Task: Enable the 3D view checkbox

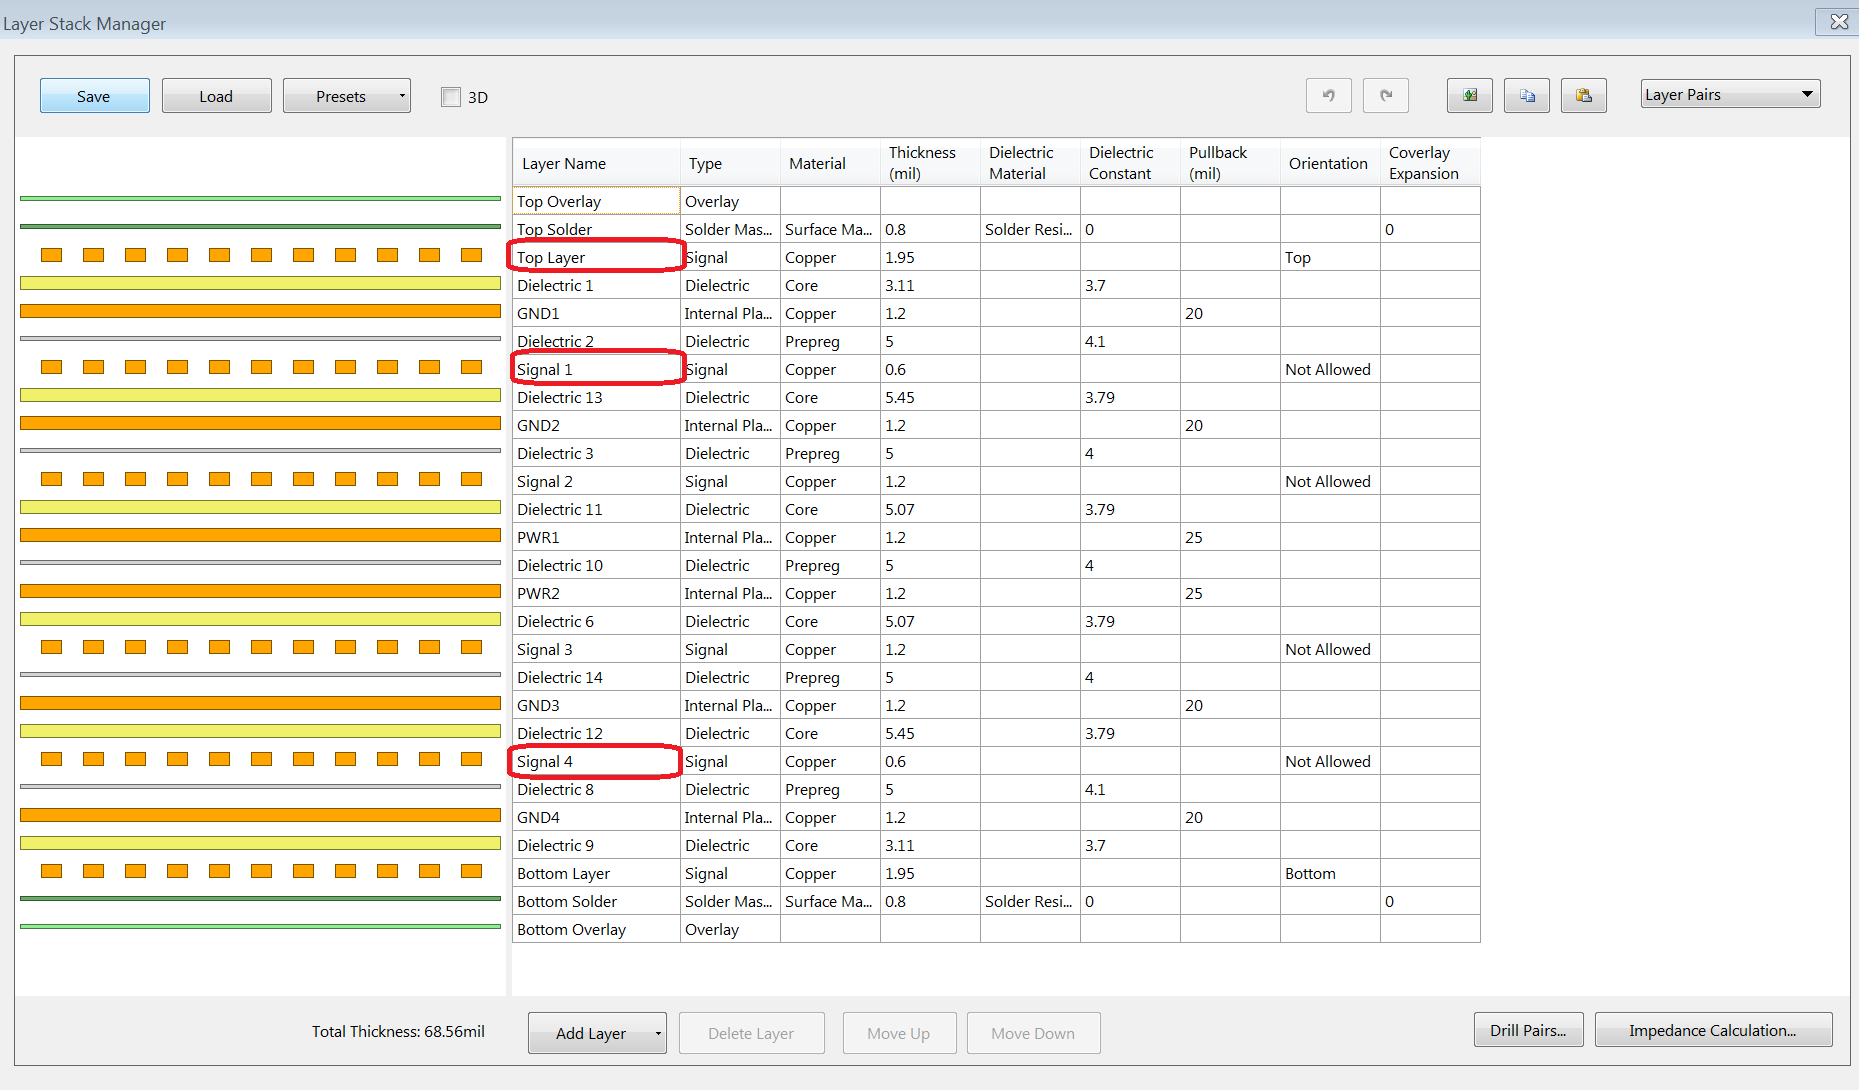Action: coord(451,97)
